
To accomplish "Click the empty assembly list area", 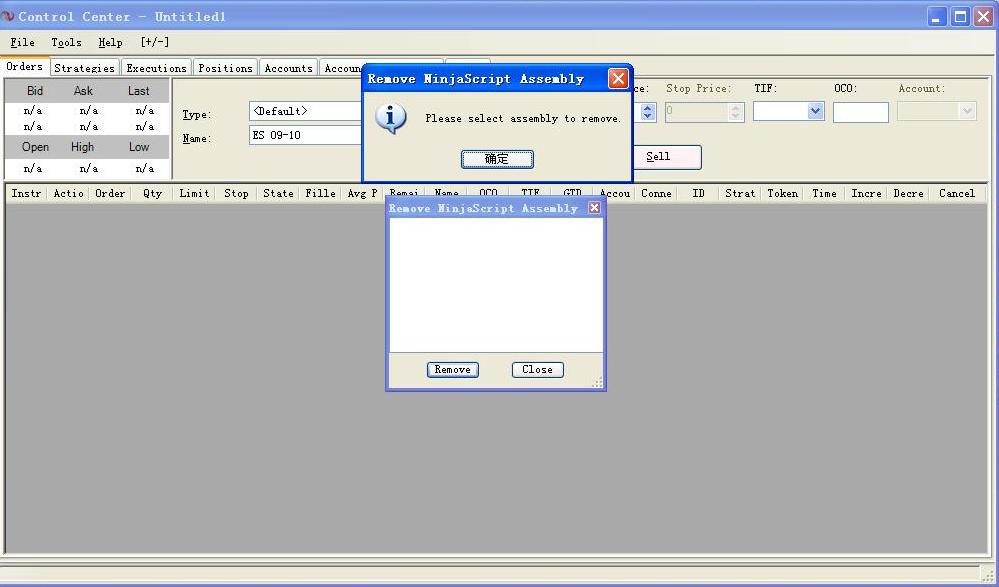I will (496, 285).
